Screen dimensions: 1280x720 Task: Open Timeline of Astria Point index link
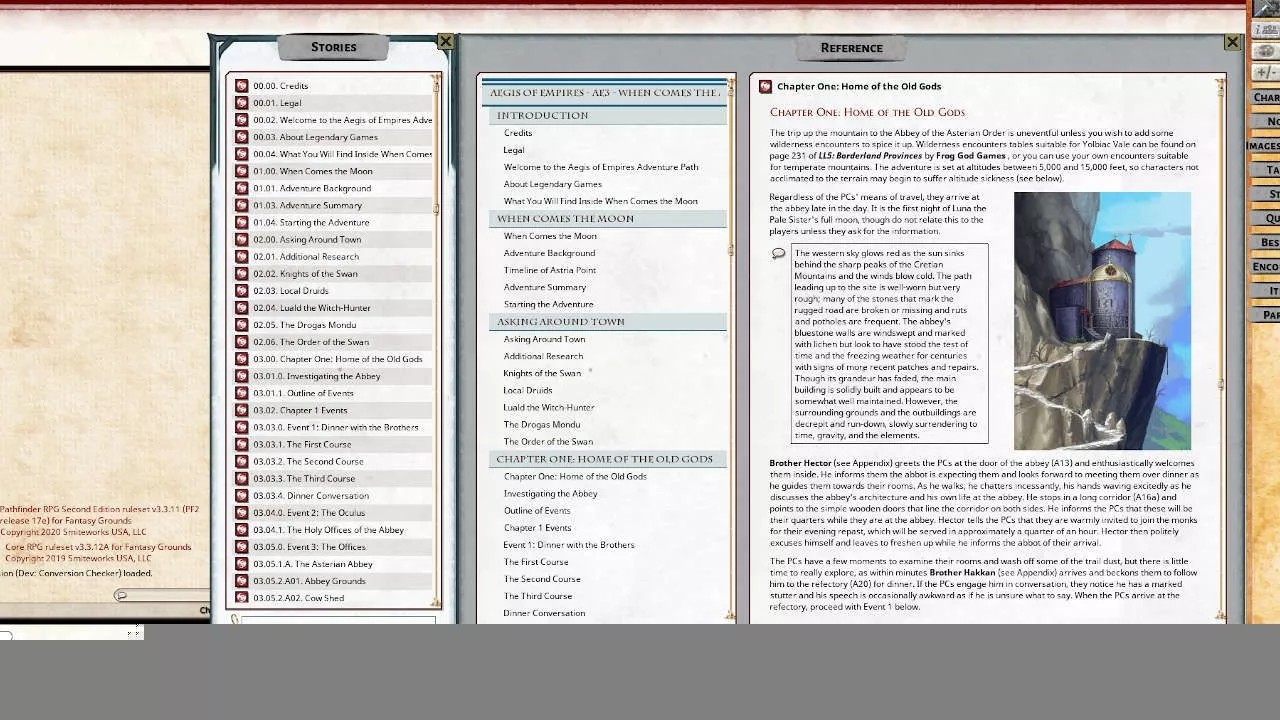click(550, 270)
